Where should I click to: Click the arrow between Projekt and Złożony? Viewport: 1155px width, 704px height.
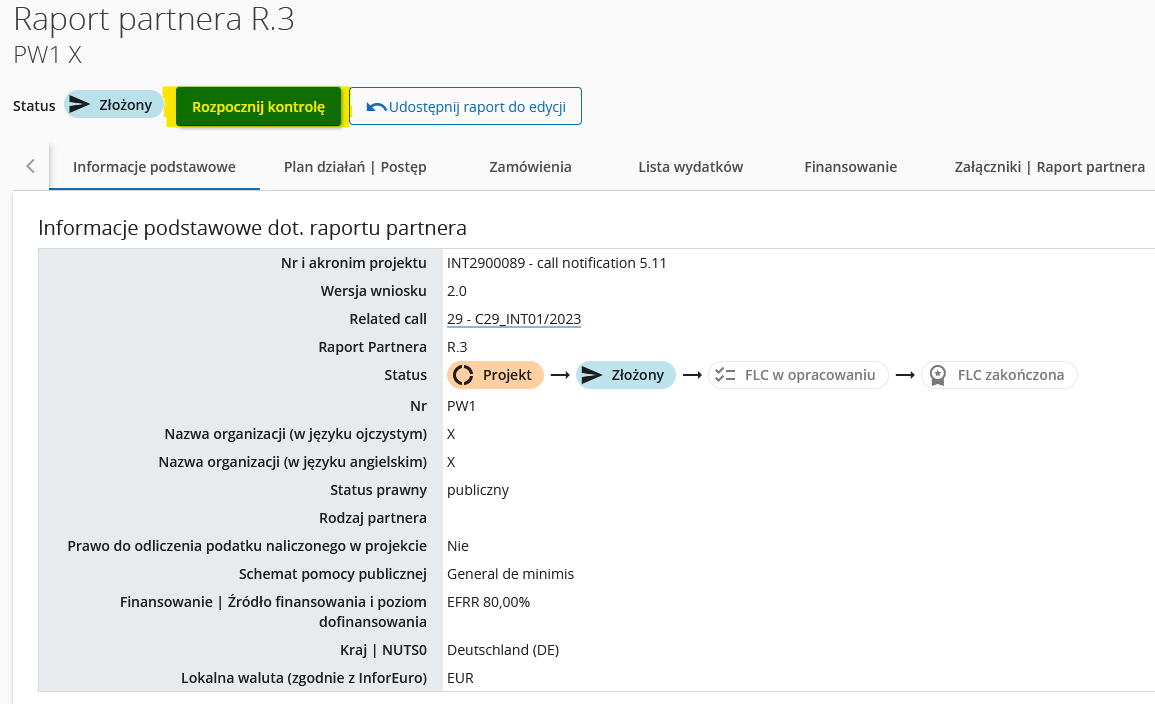tap(560, 375)
